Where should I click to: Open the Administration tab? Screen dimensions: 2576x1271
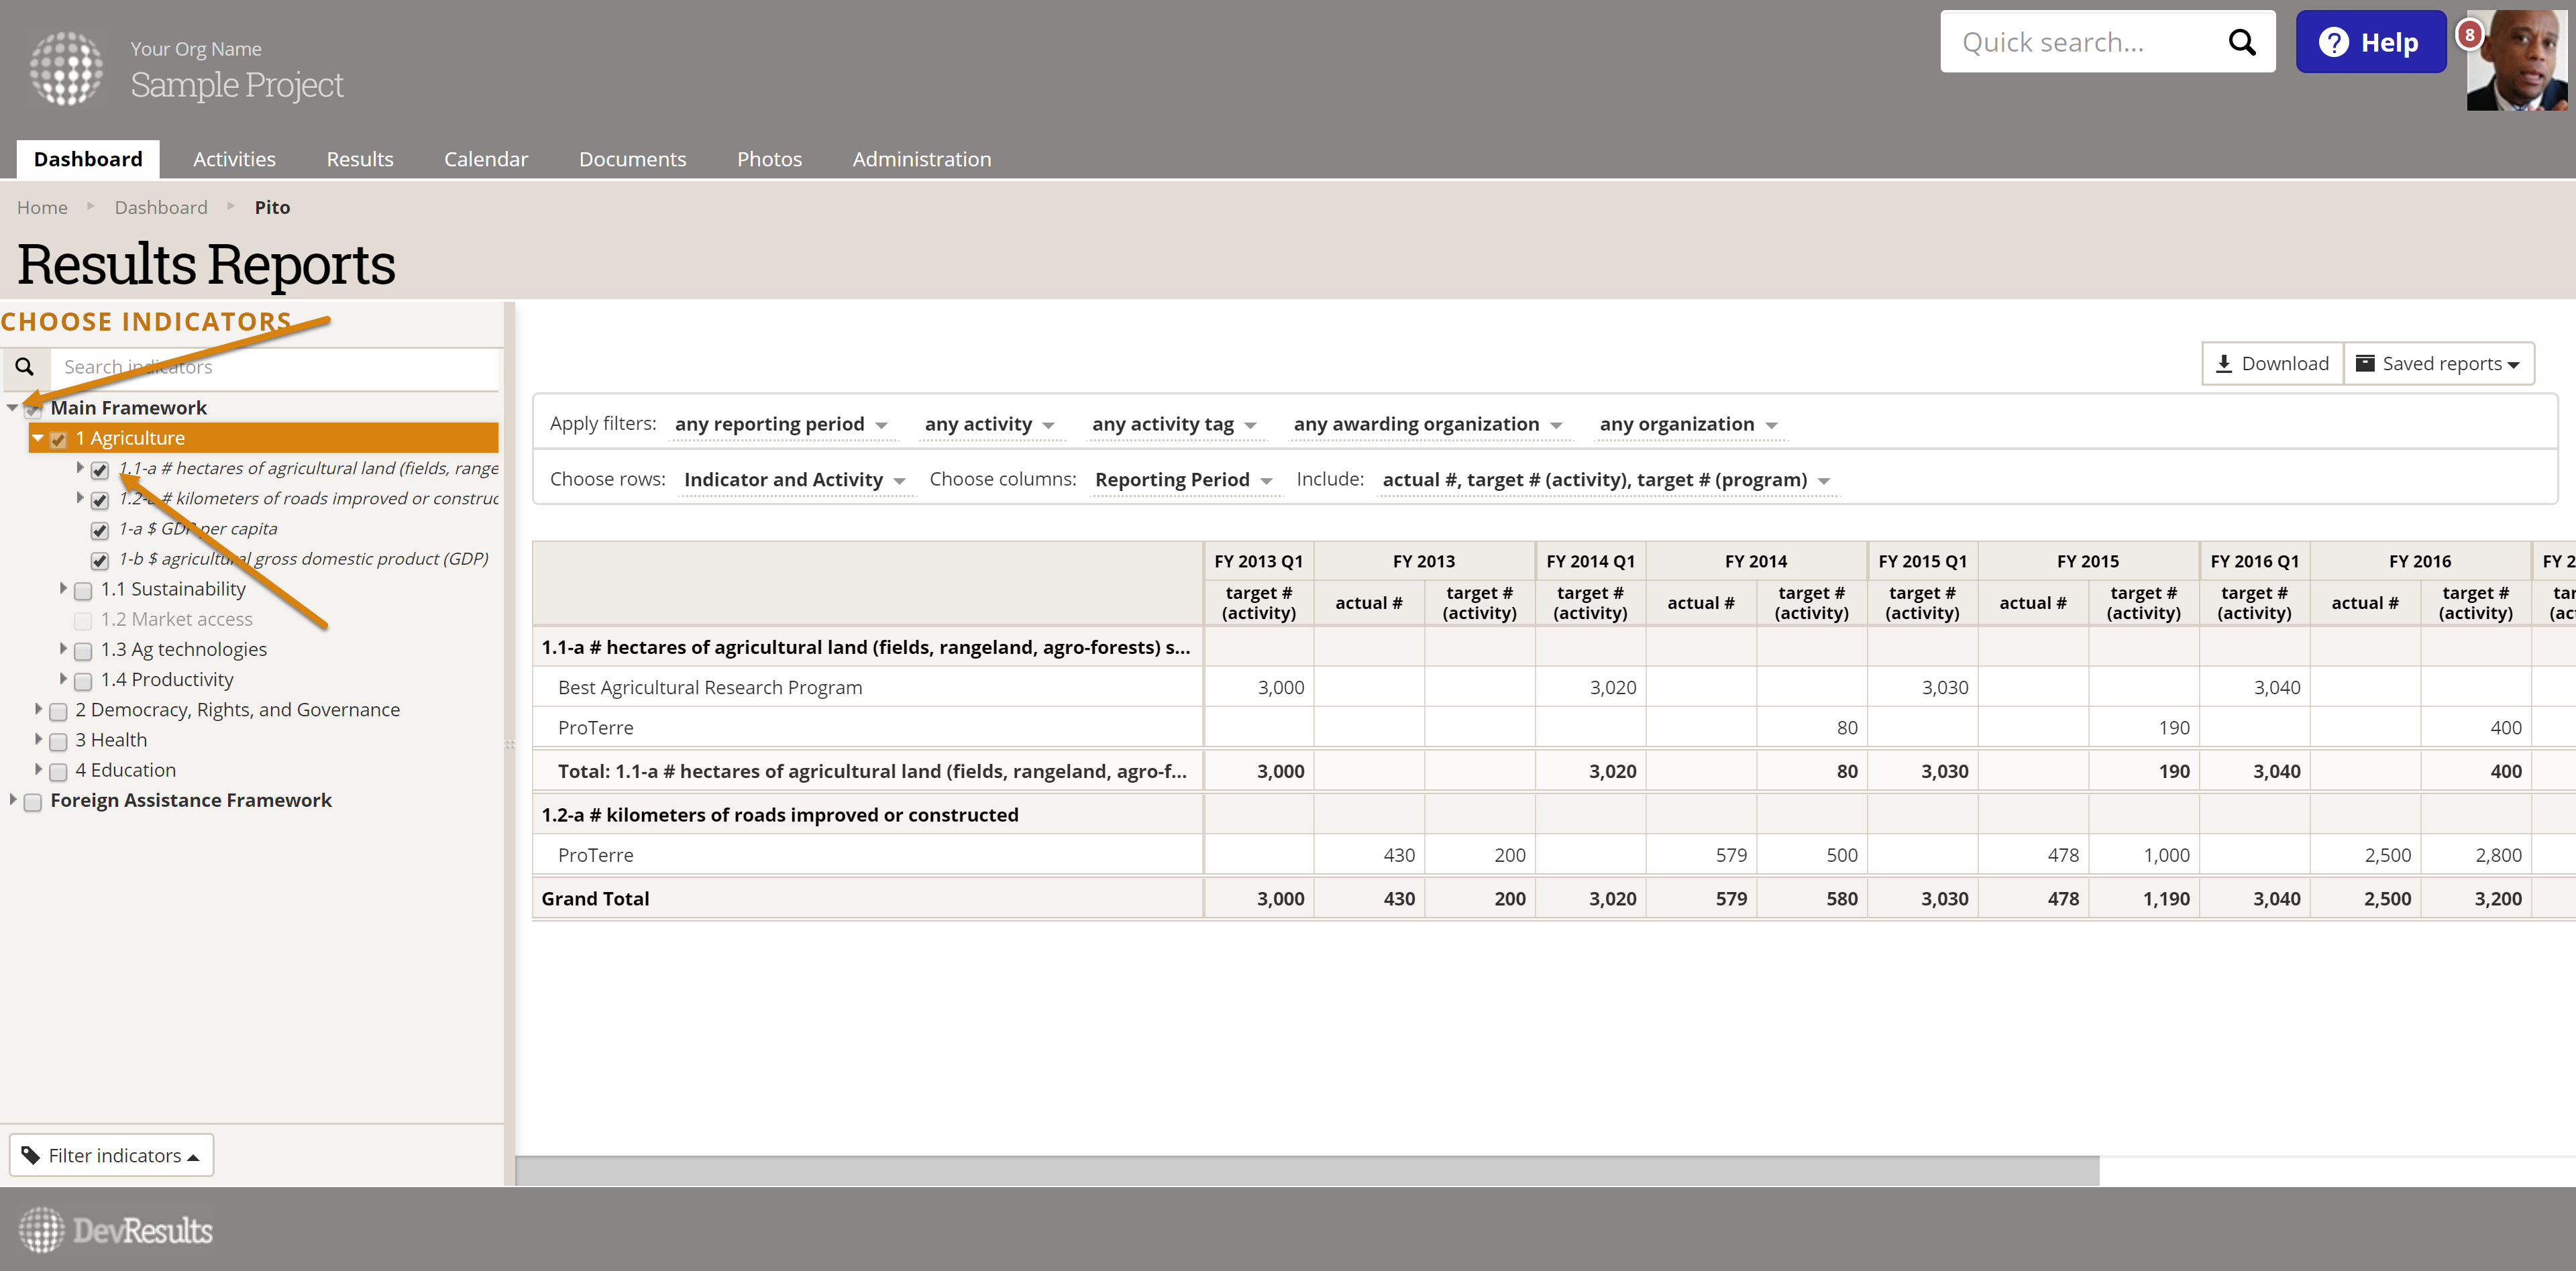pos(921,159)
